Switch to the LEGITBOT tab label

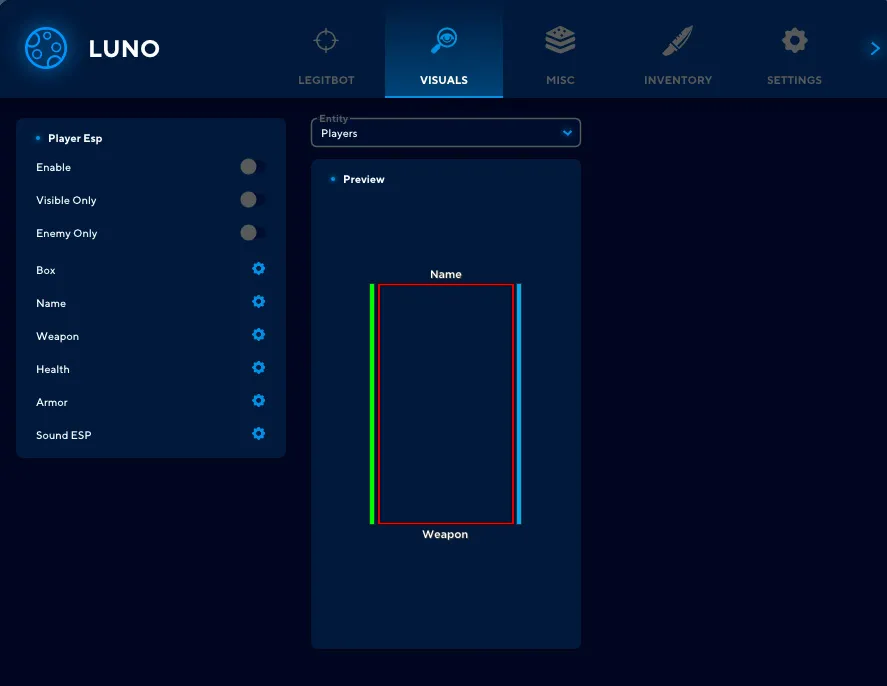[326, 80]
